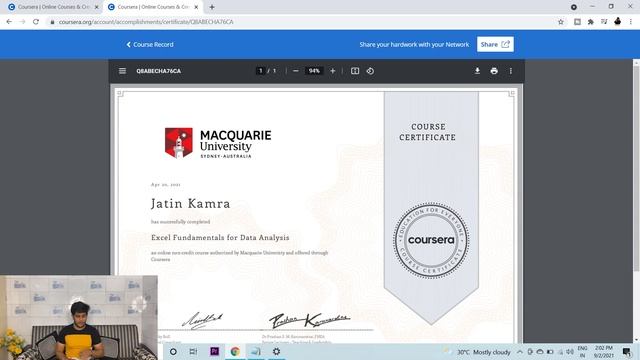Screen dimensions: 640x360
Task: Close the active Coursera tab
Action: [196, 7]
